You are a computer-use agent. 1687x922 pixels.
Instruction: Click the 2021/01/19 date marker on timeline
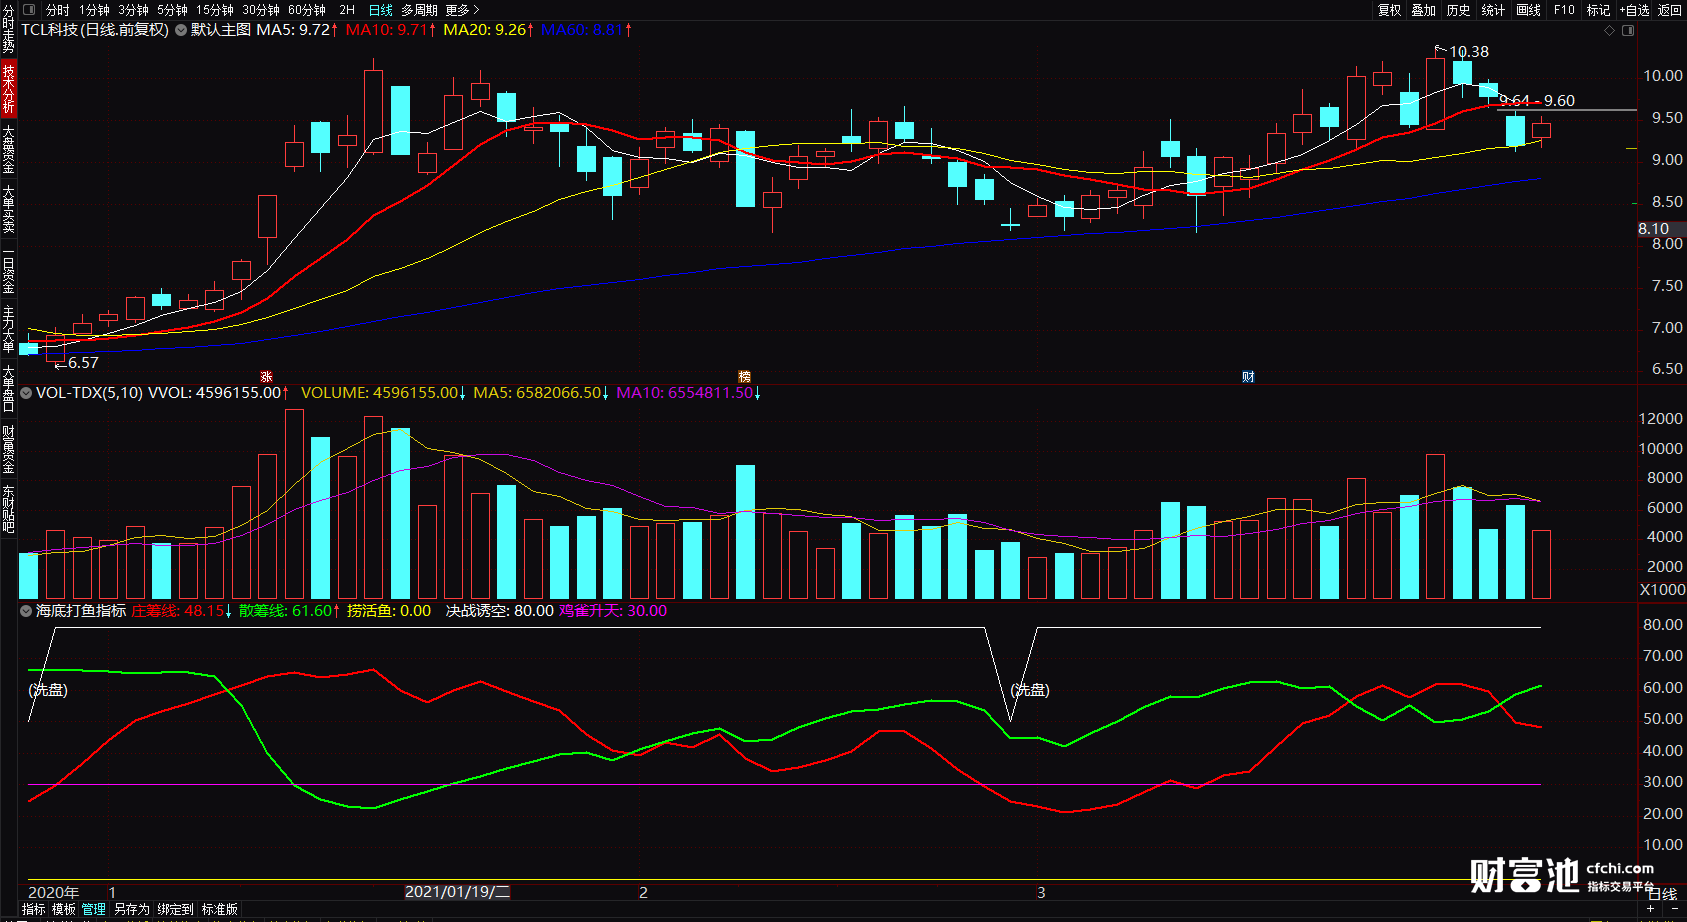pyautogui.click(x=457, y=892)
